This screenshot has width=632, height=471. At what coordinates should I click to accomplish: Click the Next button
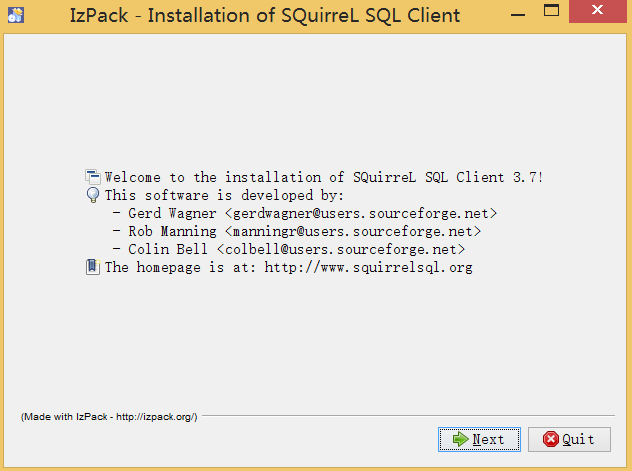[479, 439]
